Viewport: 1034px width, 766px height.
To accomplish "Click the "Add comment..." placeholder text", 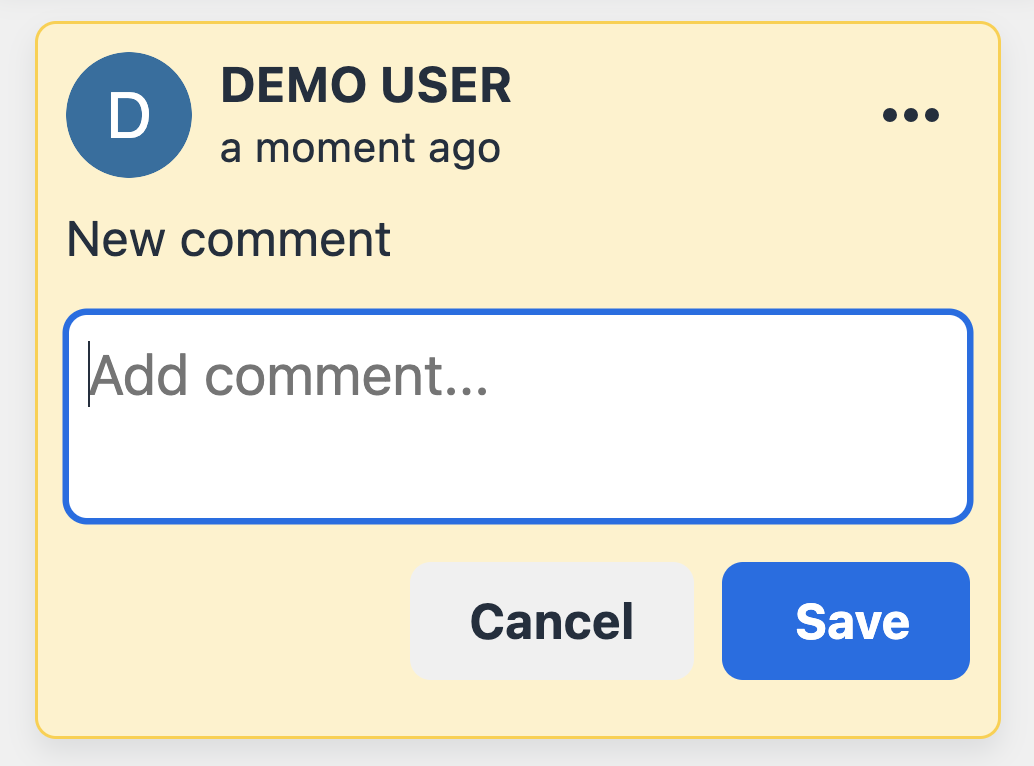I will (x=290, y=376).
